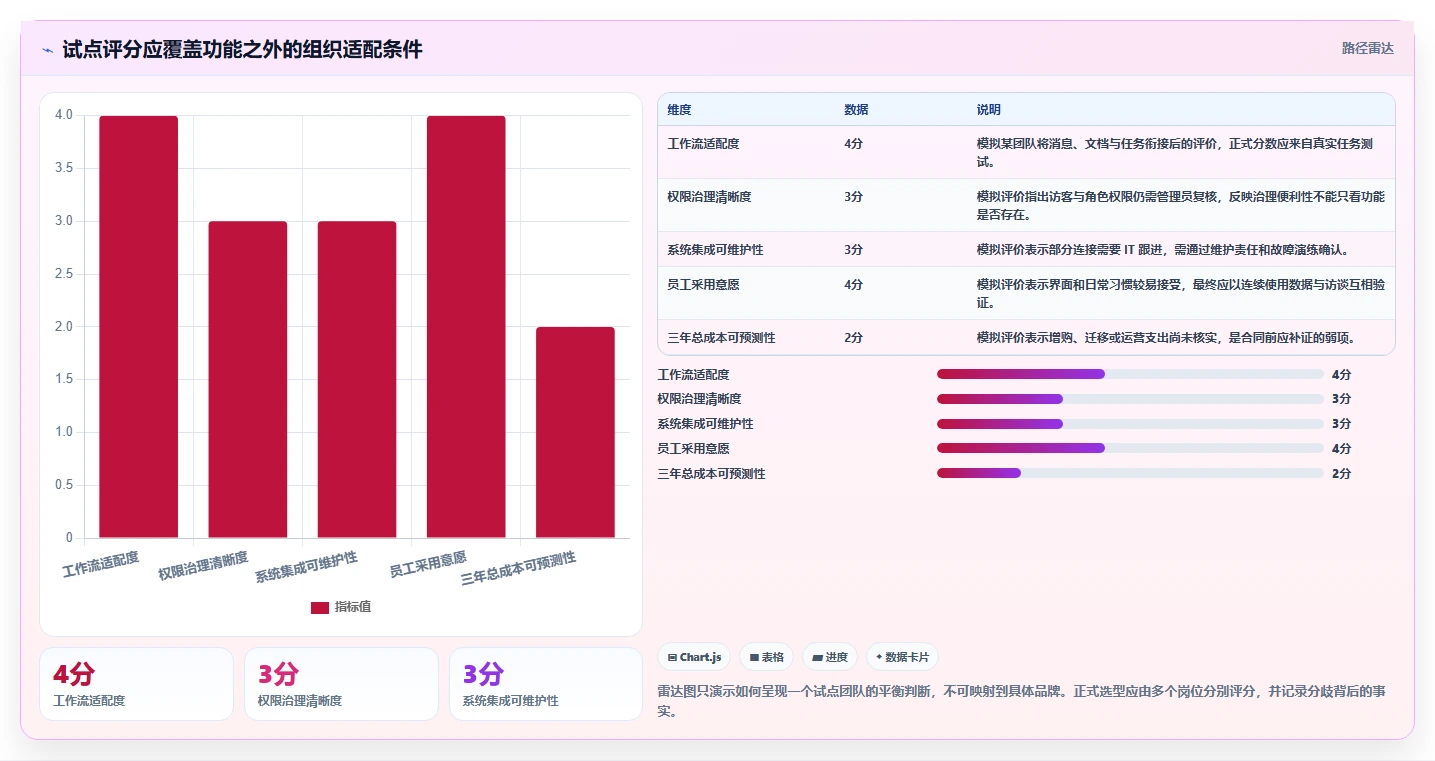The width and height of the screenshot is (1435, 761).
Task: Click the description starting 模拟评价指出访客与角色权限
Action: click(1180, 206)
